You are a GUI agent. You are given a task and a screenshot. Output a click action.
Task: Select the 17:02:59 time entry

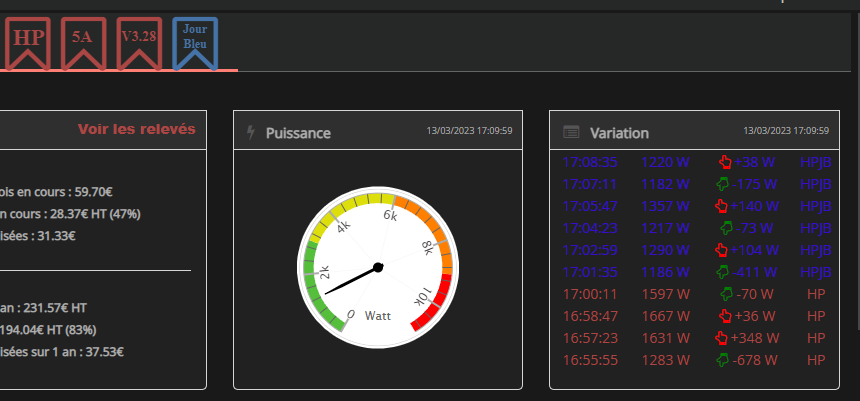click(590, 250)
